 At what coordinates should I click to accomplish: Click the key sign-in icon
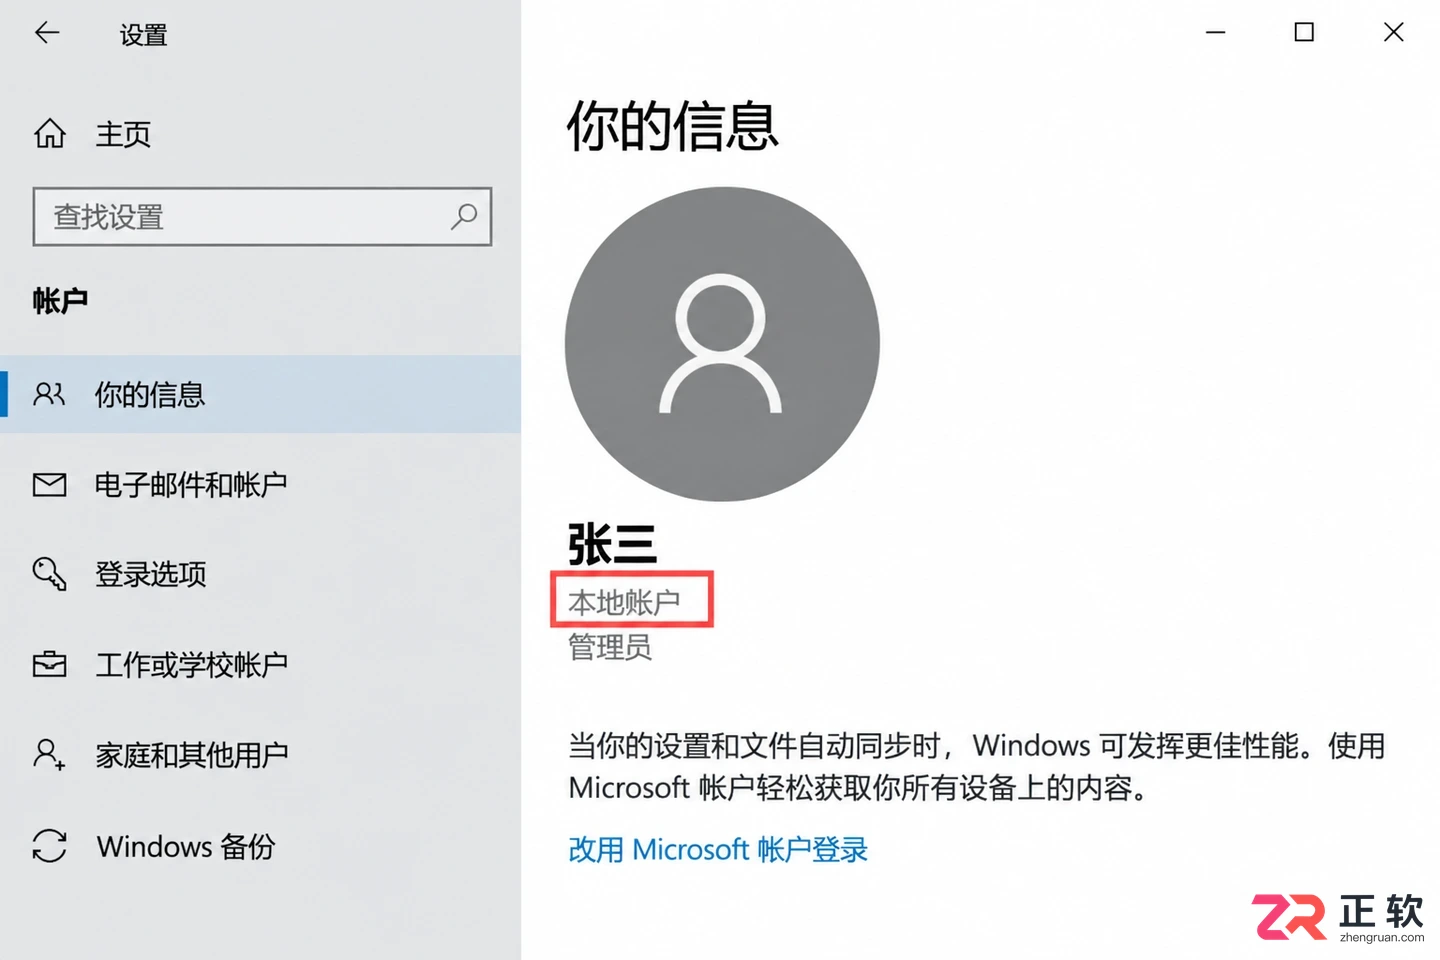click(49, 574)
